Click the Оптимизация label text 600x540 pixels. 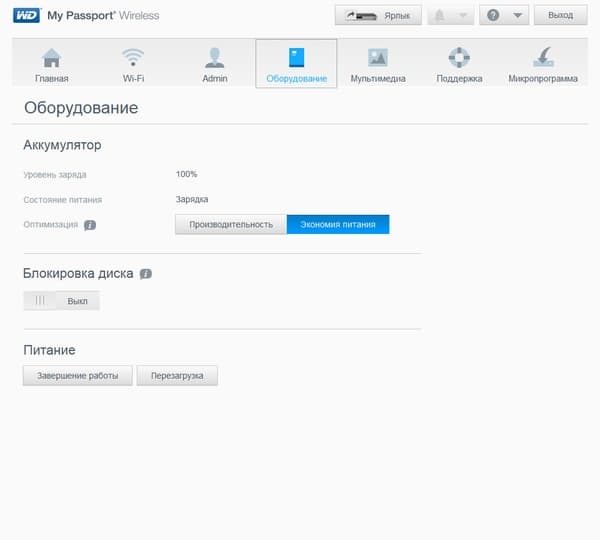(x=51, y=225)
